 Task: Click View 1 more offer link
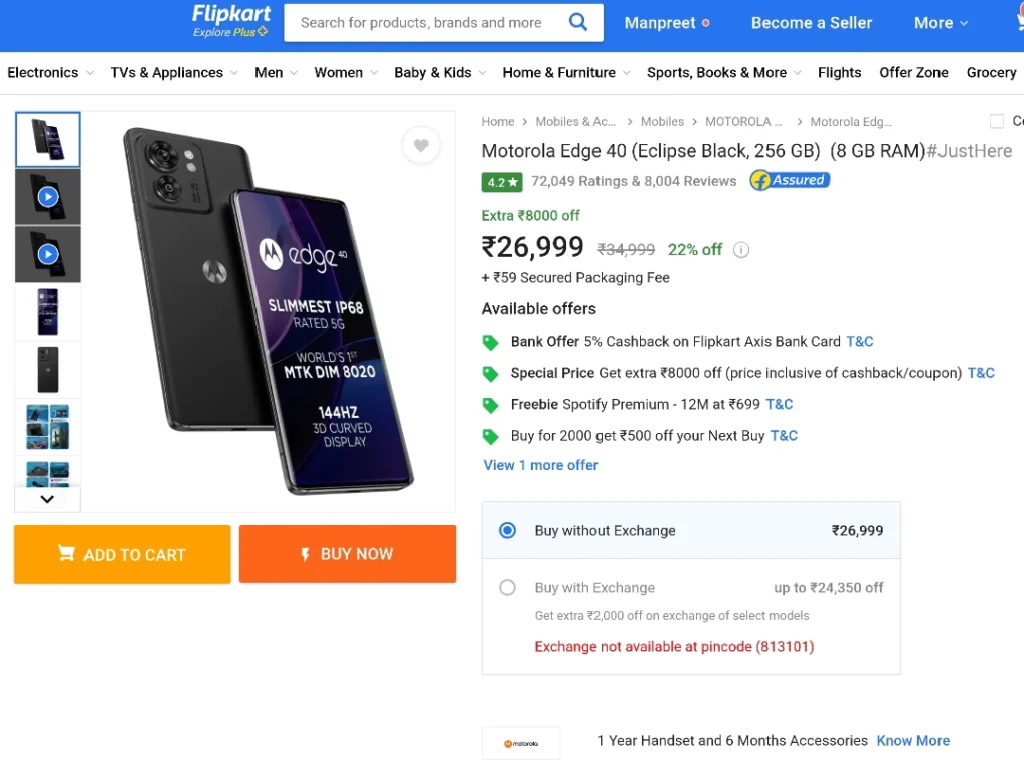[540, 465]
